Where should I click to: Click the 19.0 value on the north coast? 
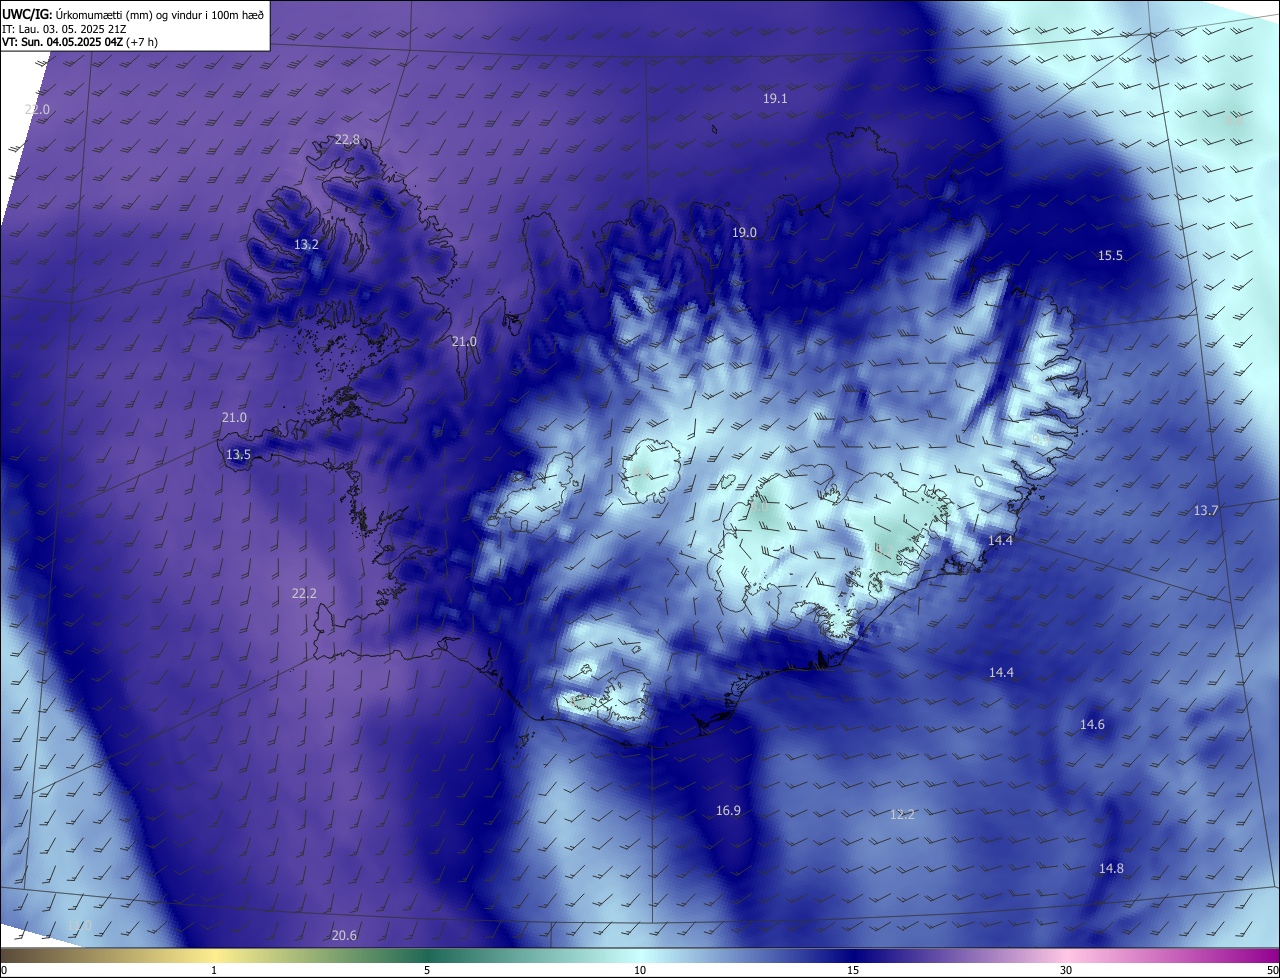(744, 232)
